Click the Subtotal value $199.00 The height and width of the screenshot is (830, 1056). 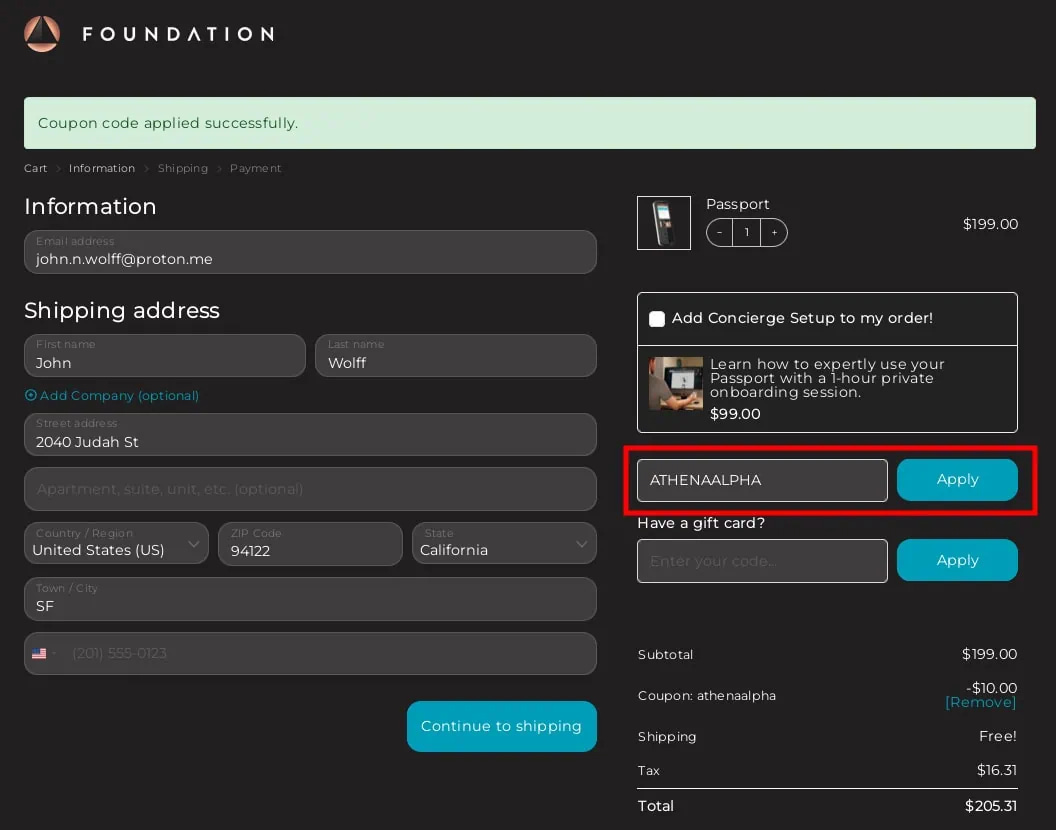(x=989, y=654)
